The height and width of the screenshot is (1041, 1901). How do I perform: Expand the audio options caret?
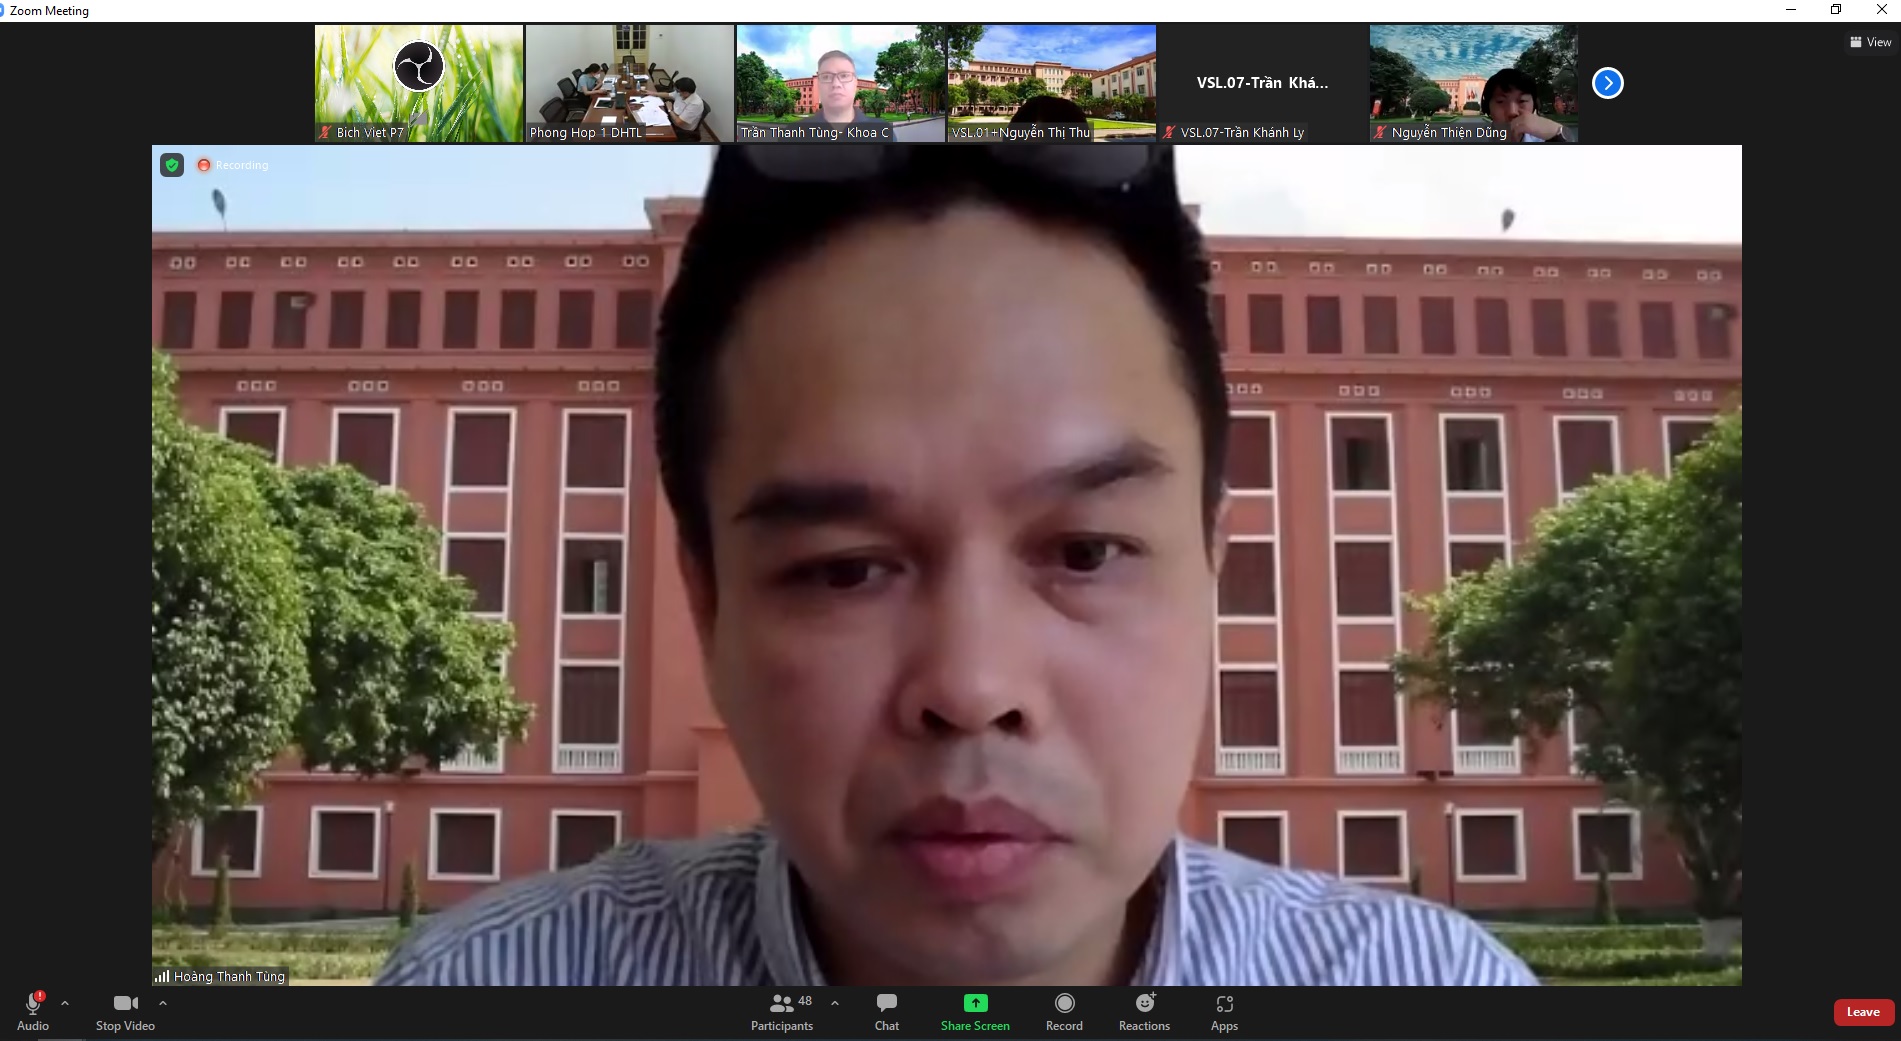(x=65, y=1003)
